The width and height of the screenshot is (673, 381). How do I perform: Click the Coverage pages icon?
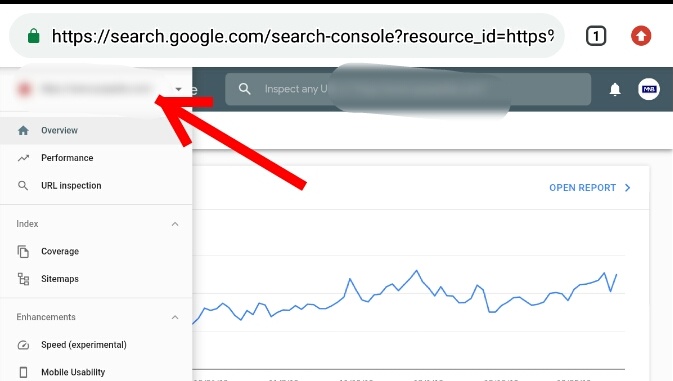[x=23, y=251]
